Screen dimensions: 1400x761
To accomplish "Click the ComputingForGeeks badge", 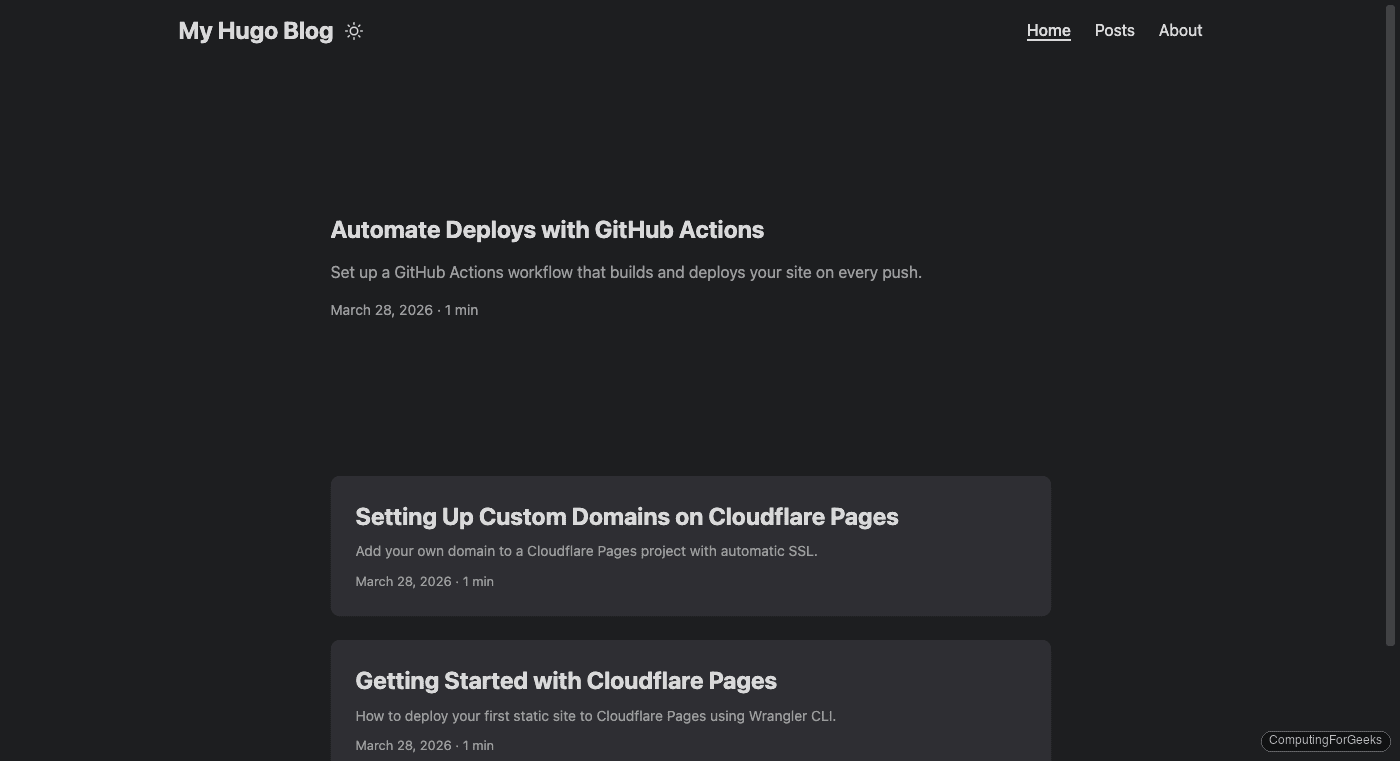I will coord(1324,740).
